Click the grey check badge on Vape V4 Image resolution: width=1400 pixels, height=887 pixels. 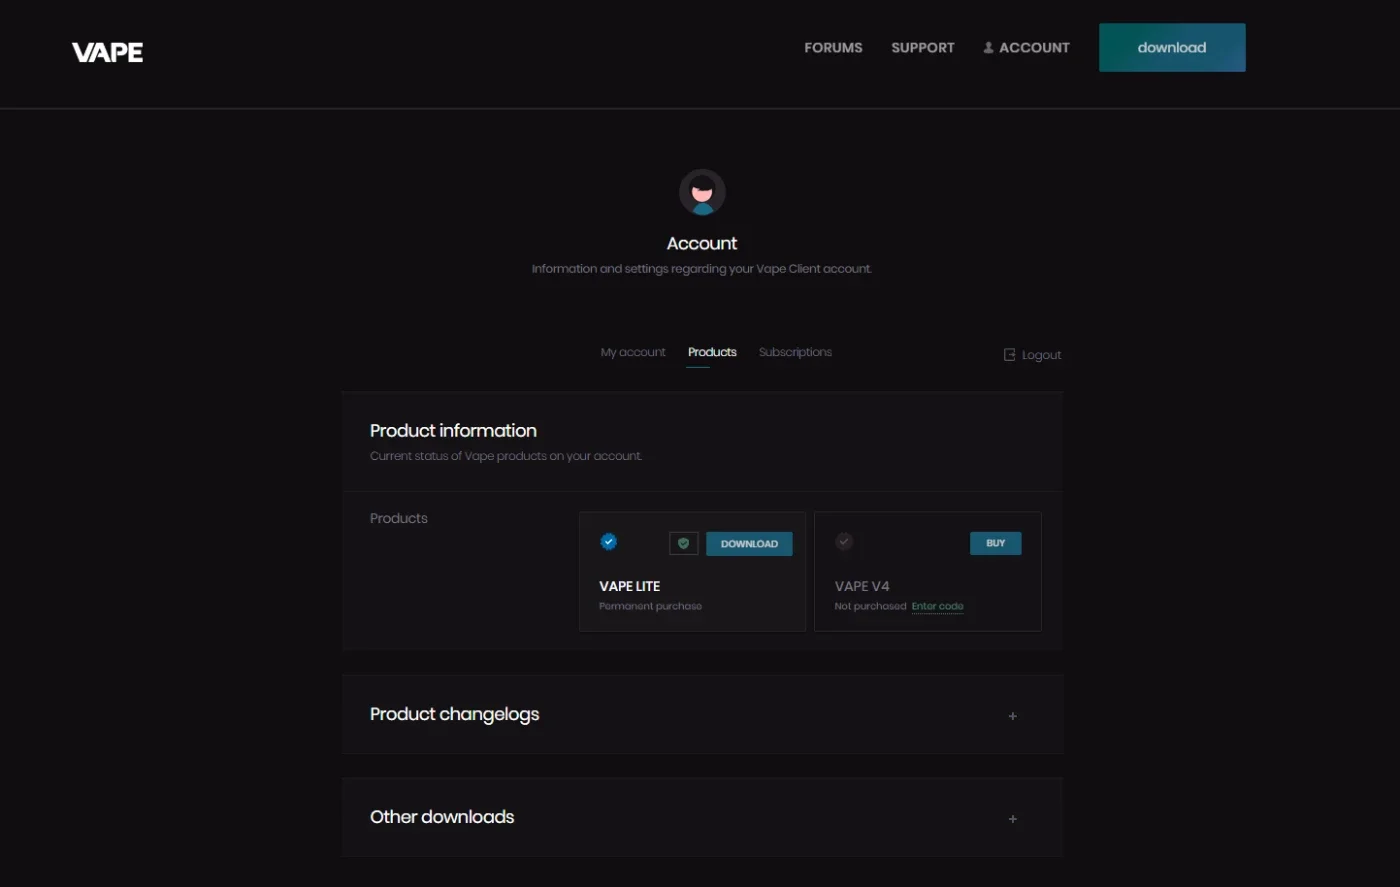coord(844,542)
